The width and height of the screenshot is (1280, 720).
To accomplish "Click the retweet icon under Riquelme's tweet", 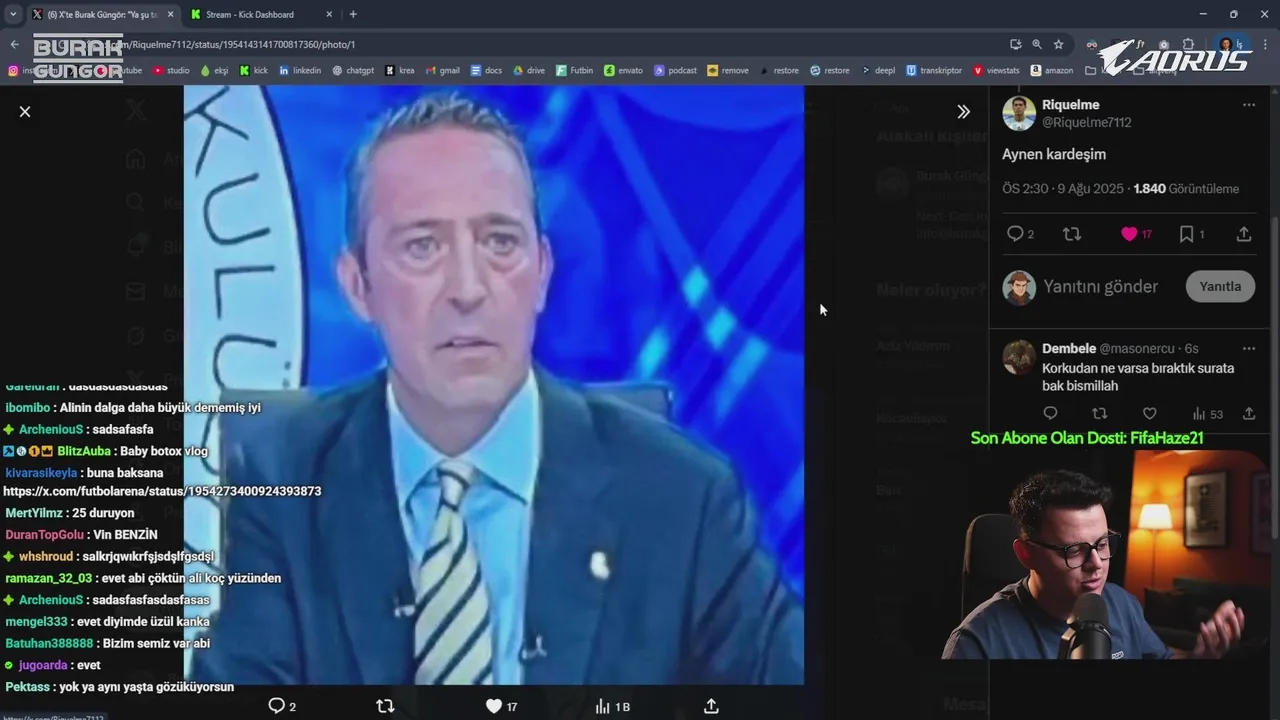I will (x=1072, y=234).
